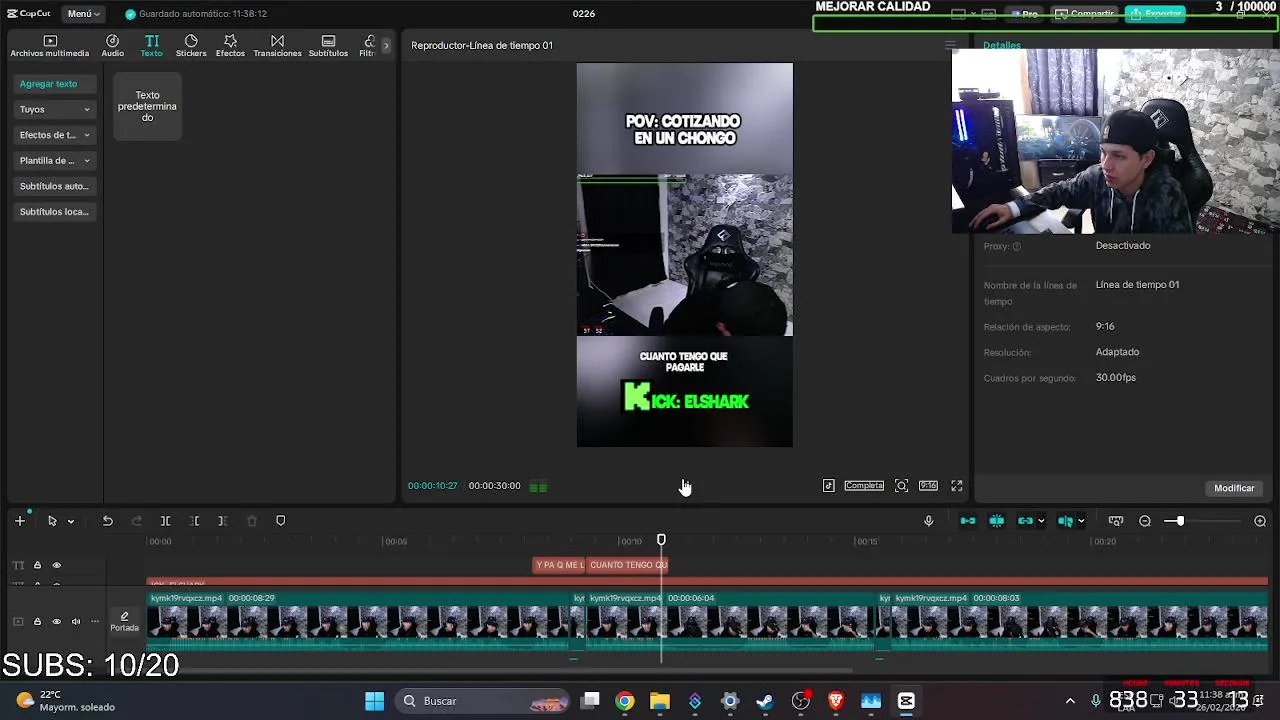Click the timeline playhead marker
The height and width of the screenshot is (720, 1280).
point(661,540)
